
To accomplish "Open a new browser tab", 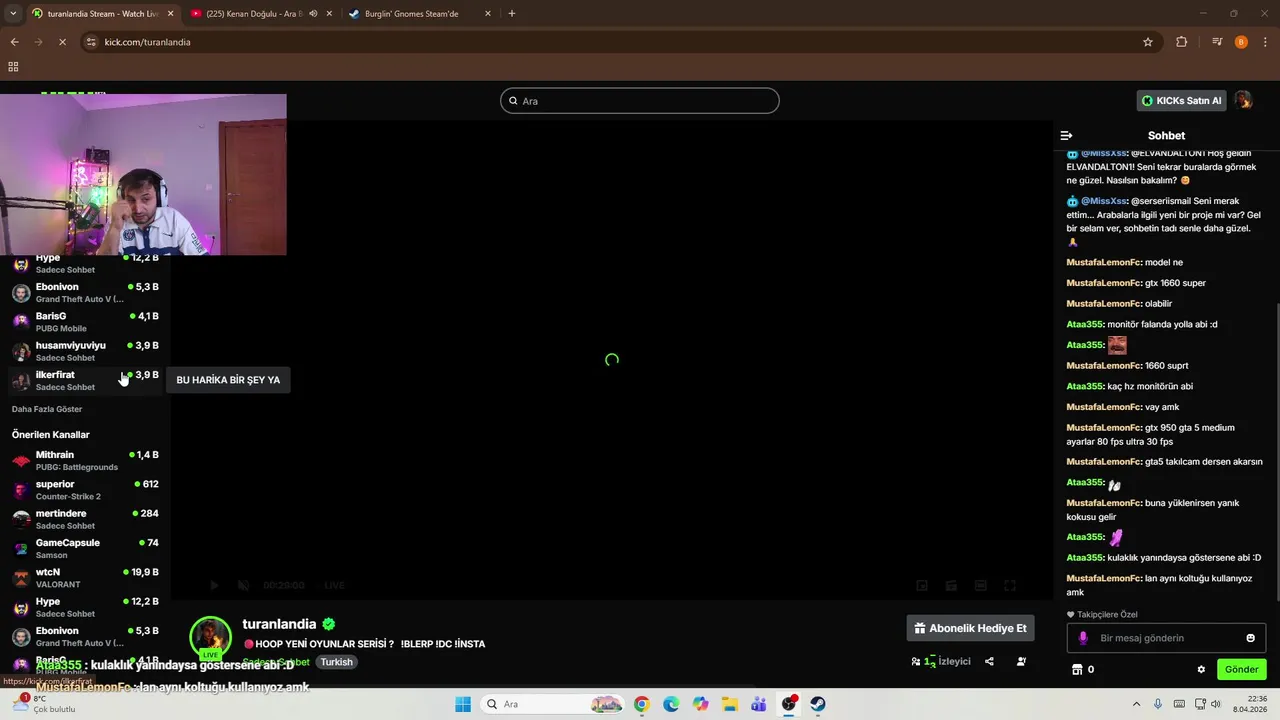I will (511, 14).
